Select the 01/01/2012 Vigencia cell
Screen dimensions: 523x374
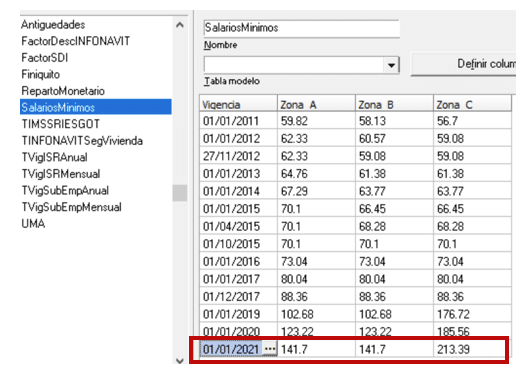[x=238, y=138]
